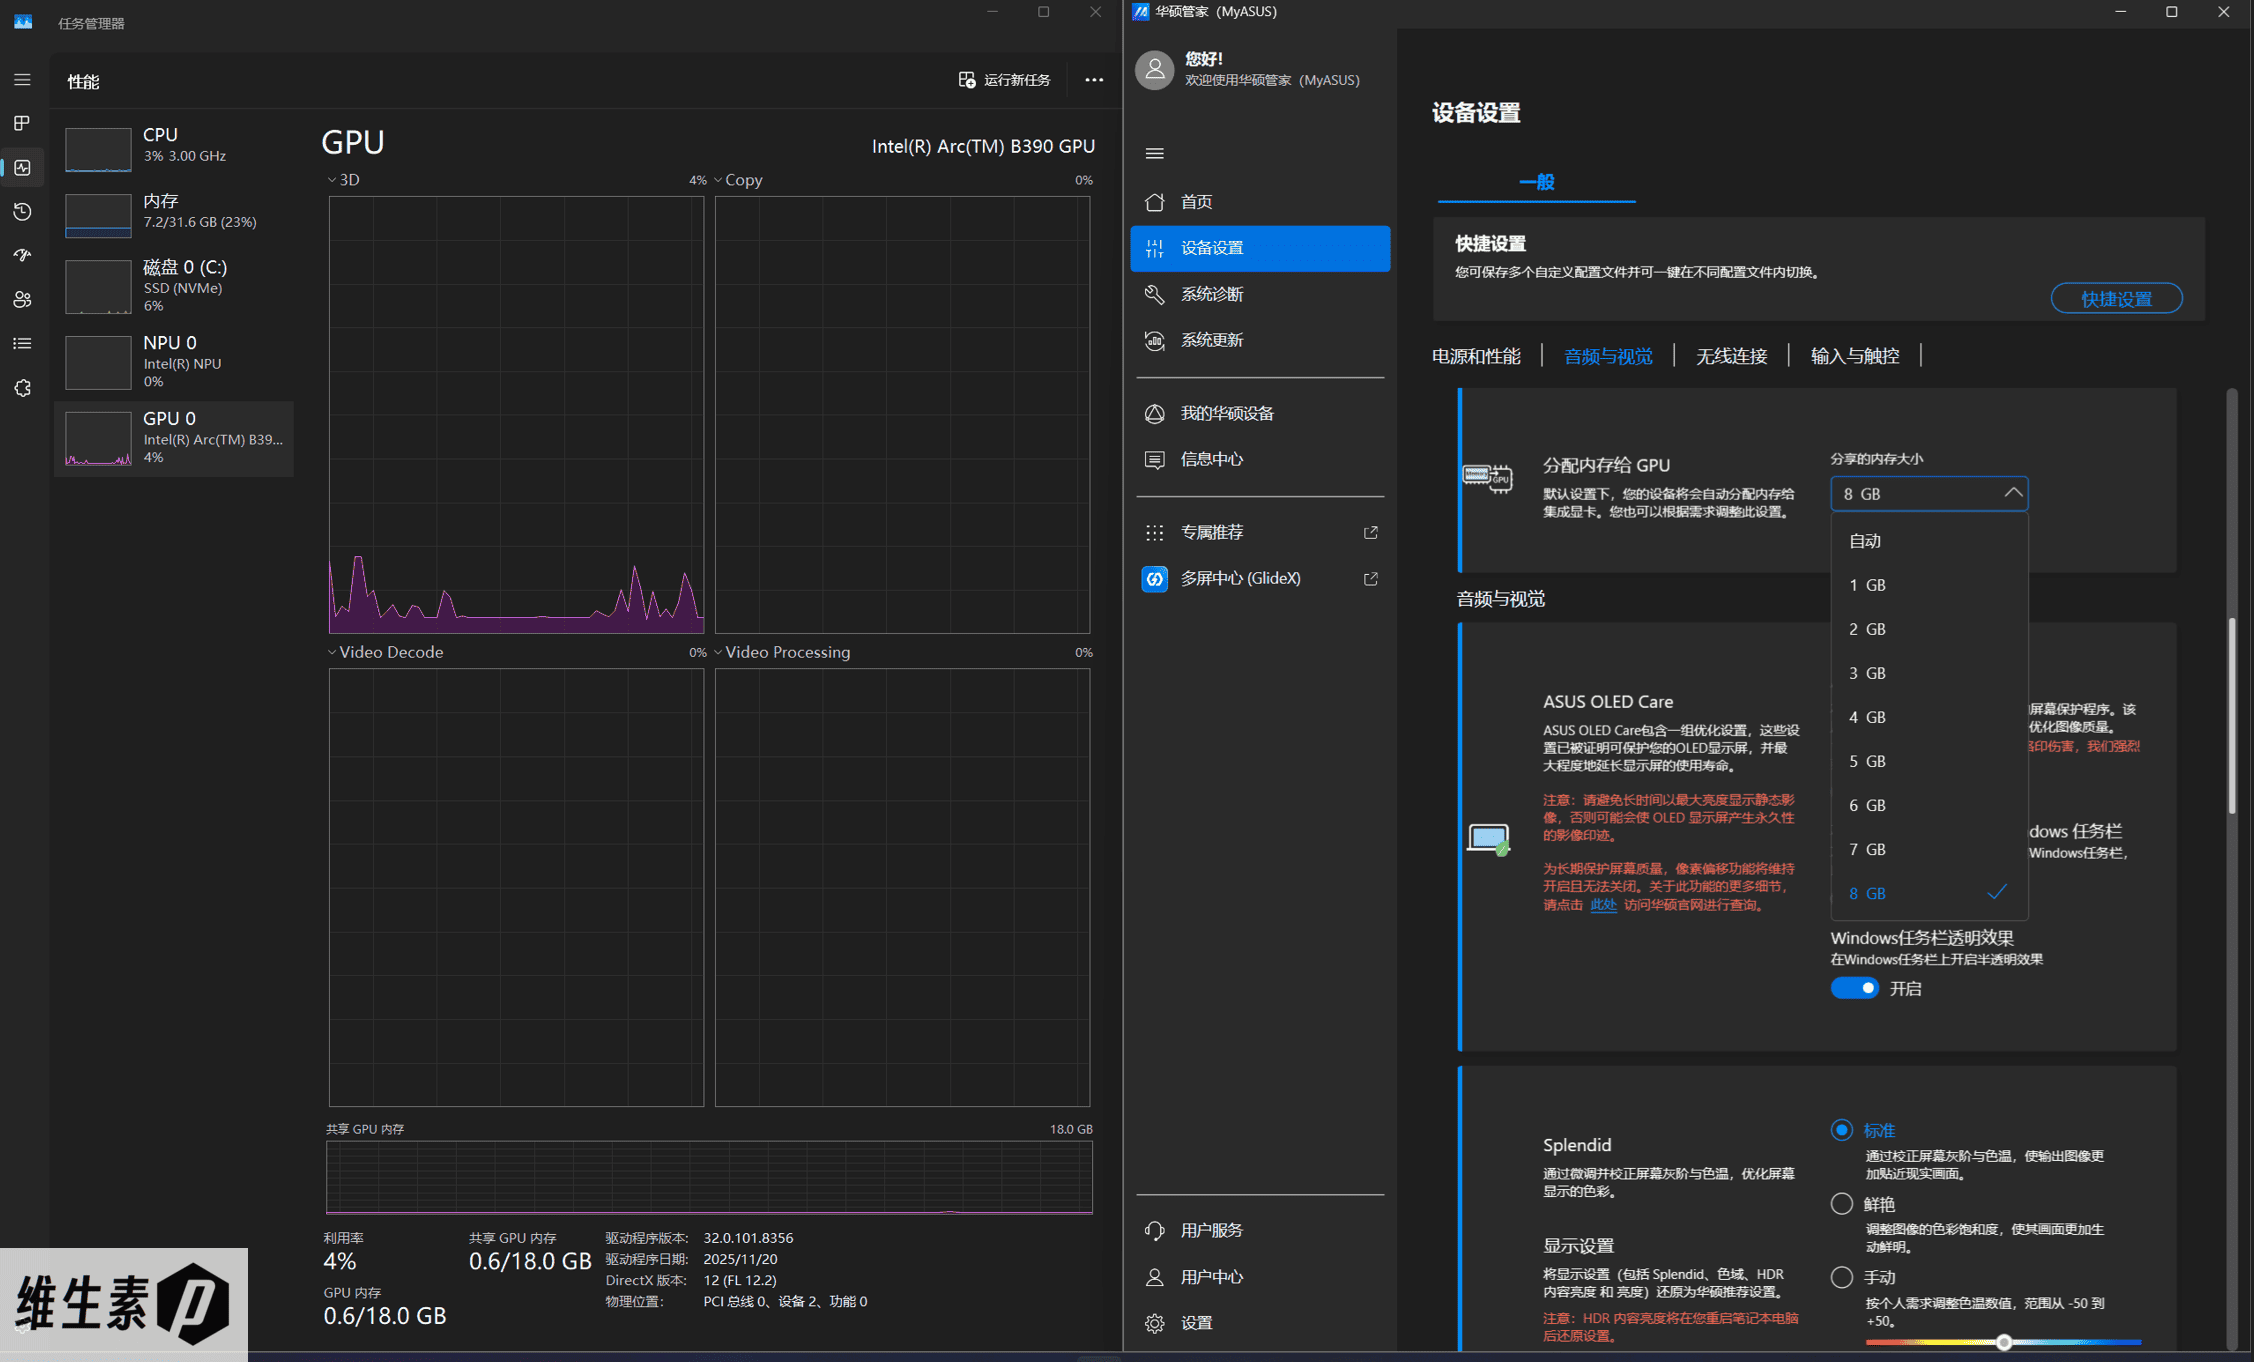This screenshot has height=1362, width=2254.
Task: Open Task Manager hamburger navigation menu
Action: pos(22,80)
